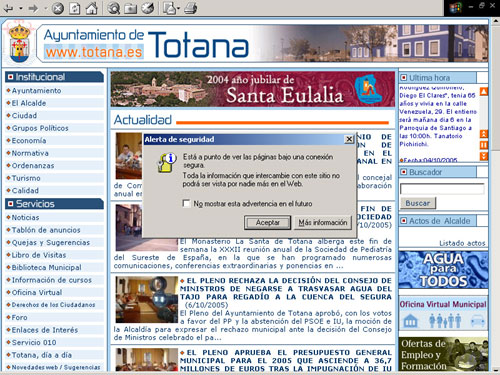Click 'Más información' in the security alert
This screenshot has width=500, height=375.
(323, 222)
